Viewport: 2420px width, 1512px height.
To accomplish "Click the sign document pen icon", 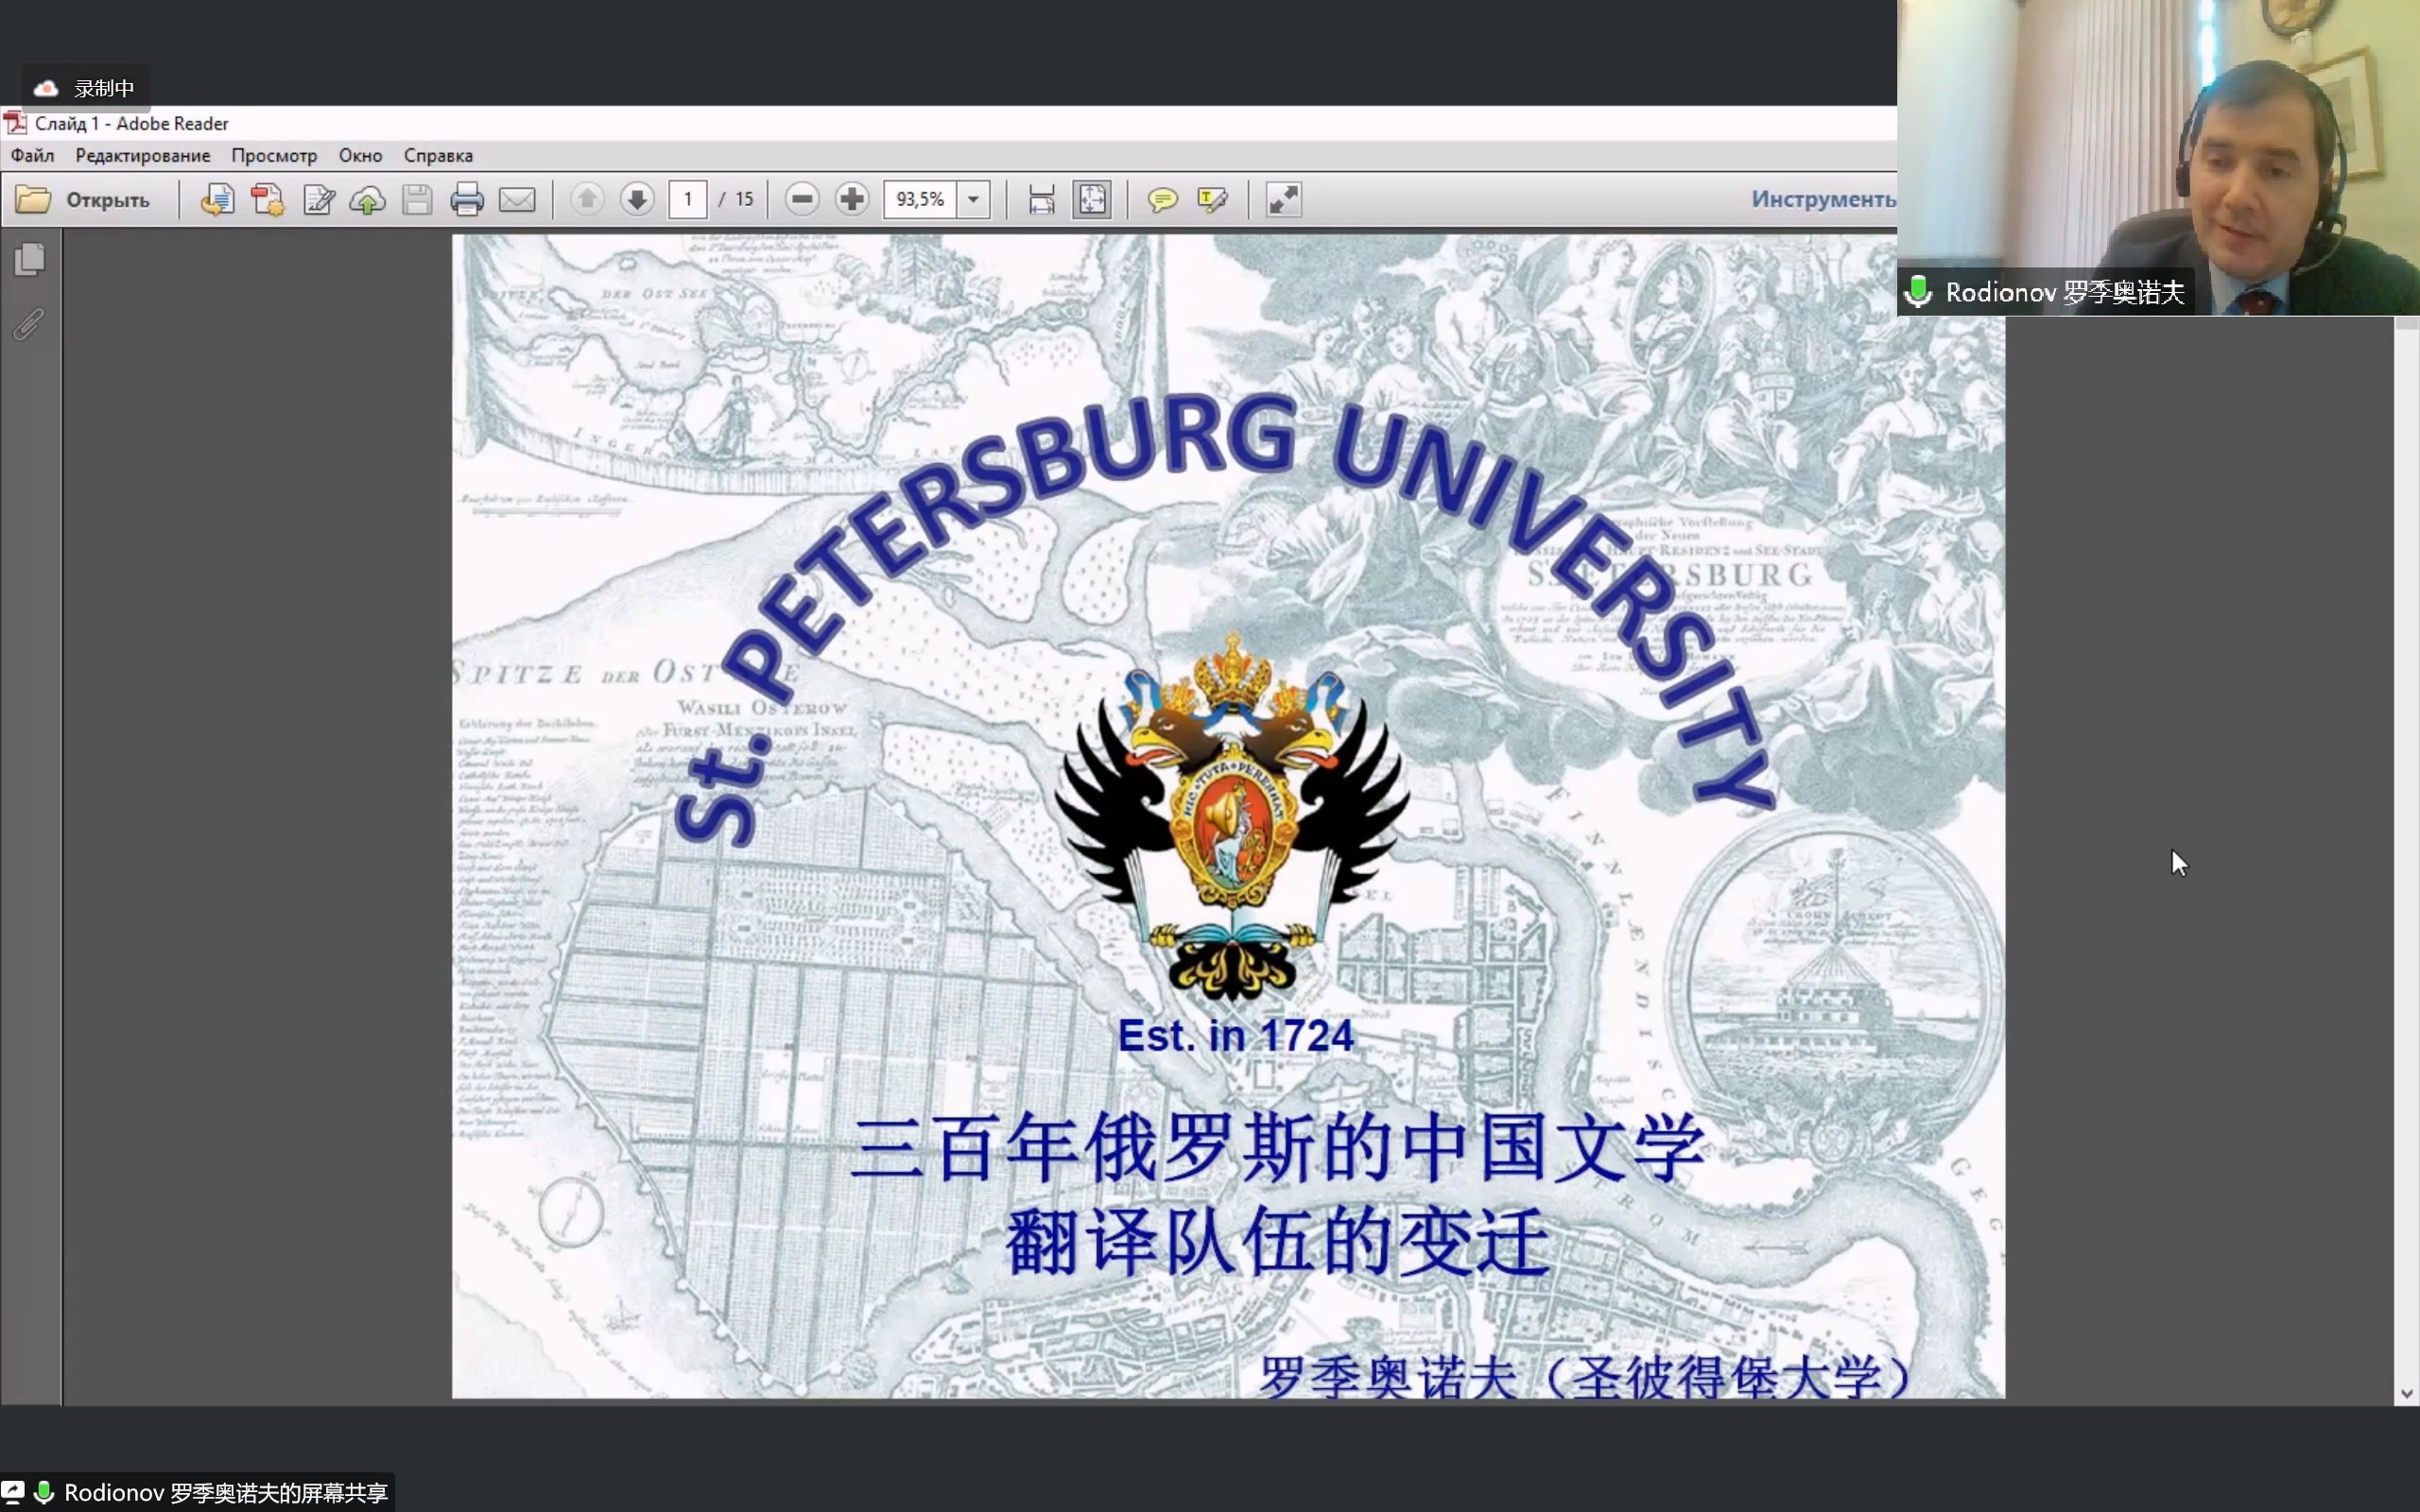I will (318, 200).
